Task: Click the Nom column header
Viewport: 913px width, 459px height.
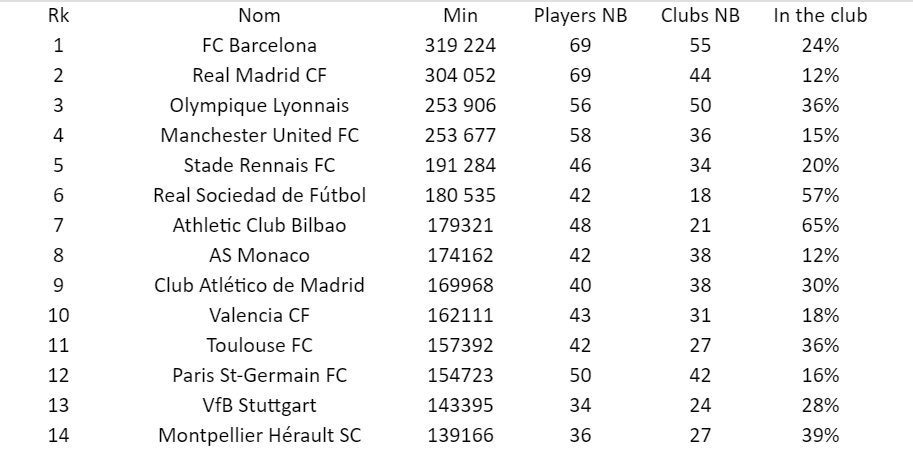Action: coord(259,16)
